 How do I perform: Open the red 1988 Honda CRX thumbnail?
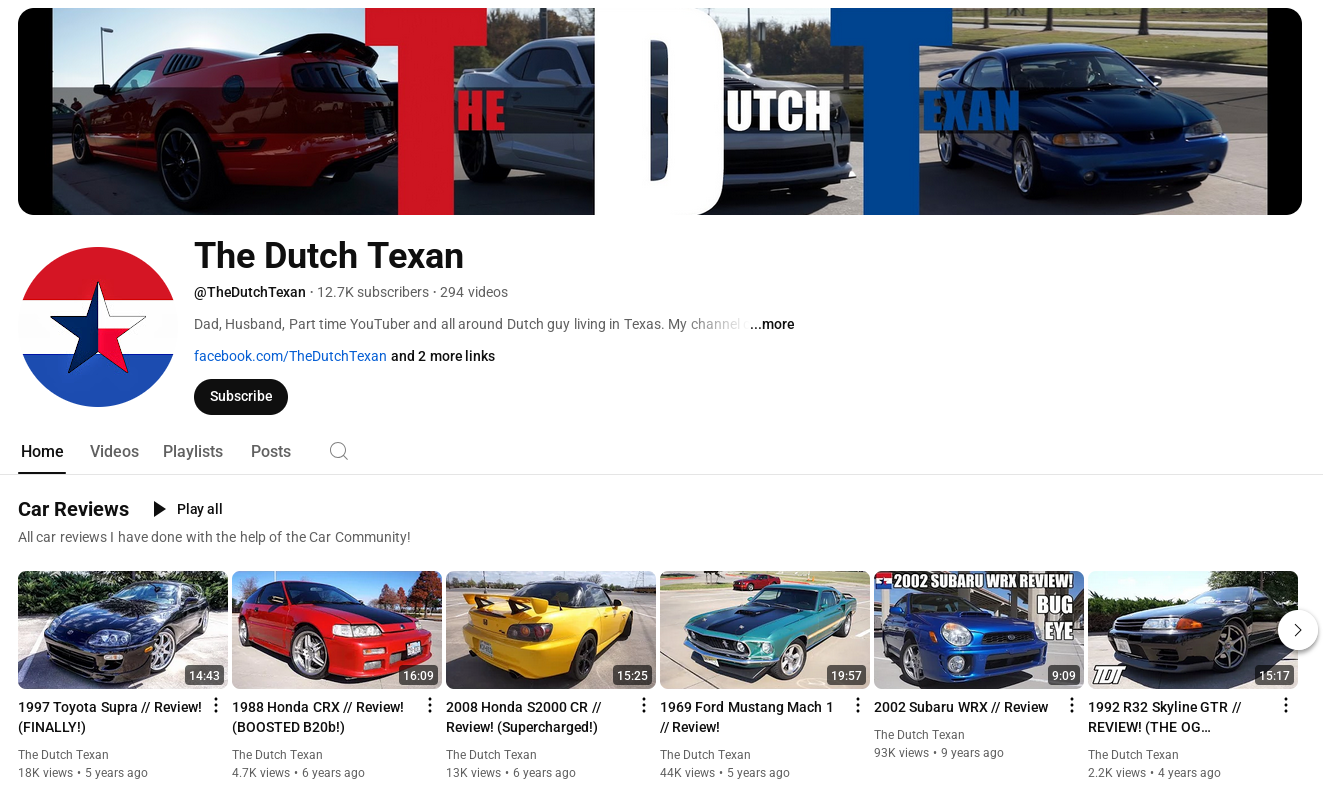point(337,630)
